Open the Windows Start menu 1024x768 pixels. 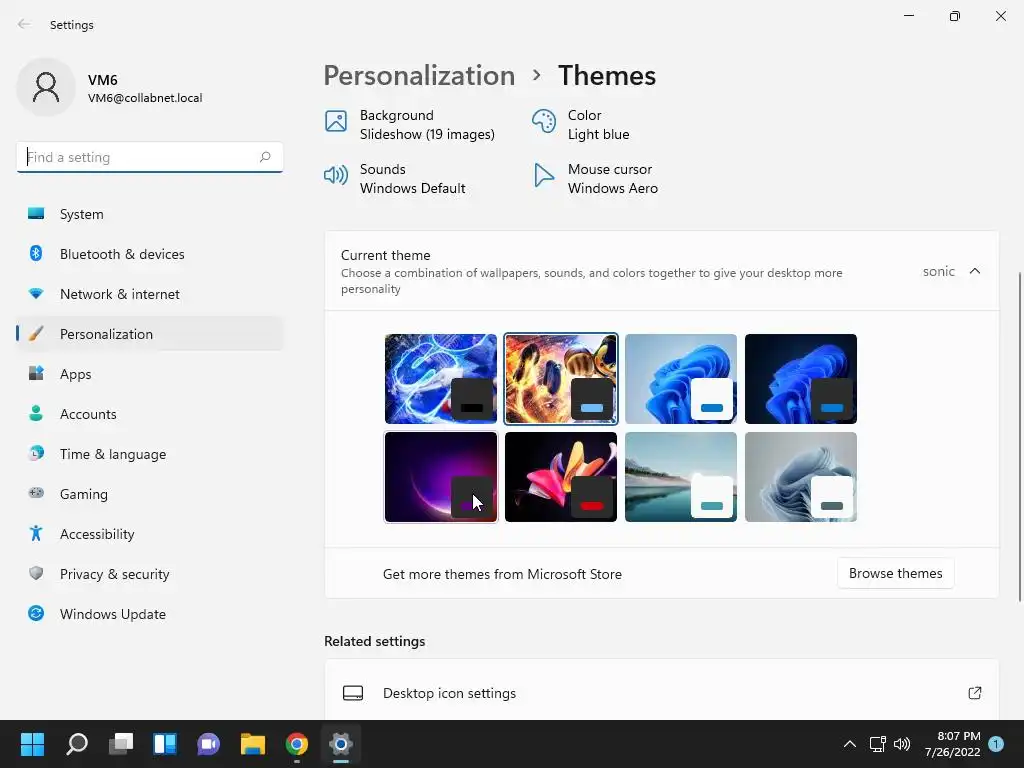(32, 744)
